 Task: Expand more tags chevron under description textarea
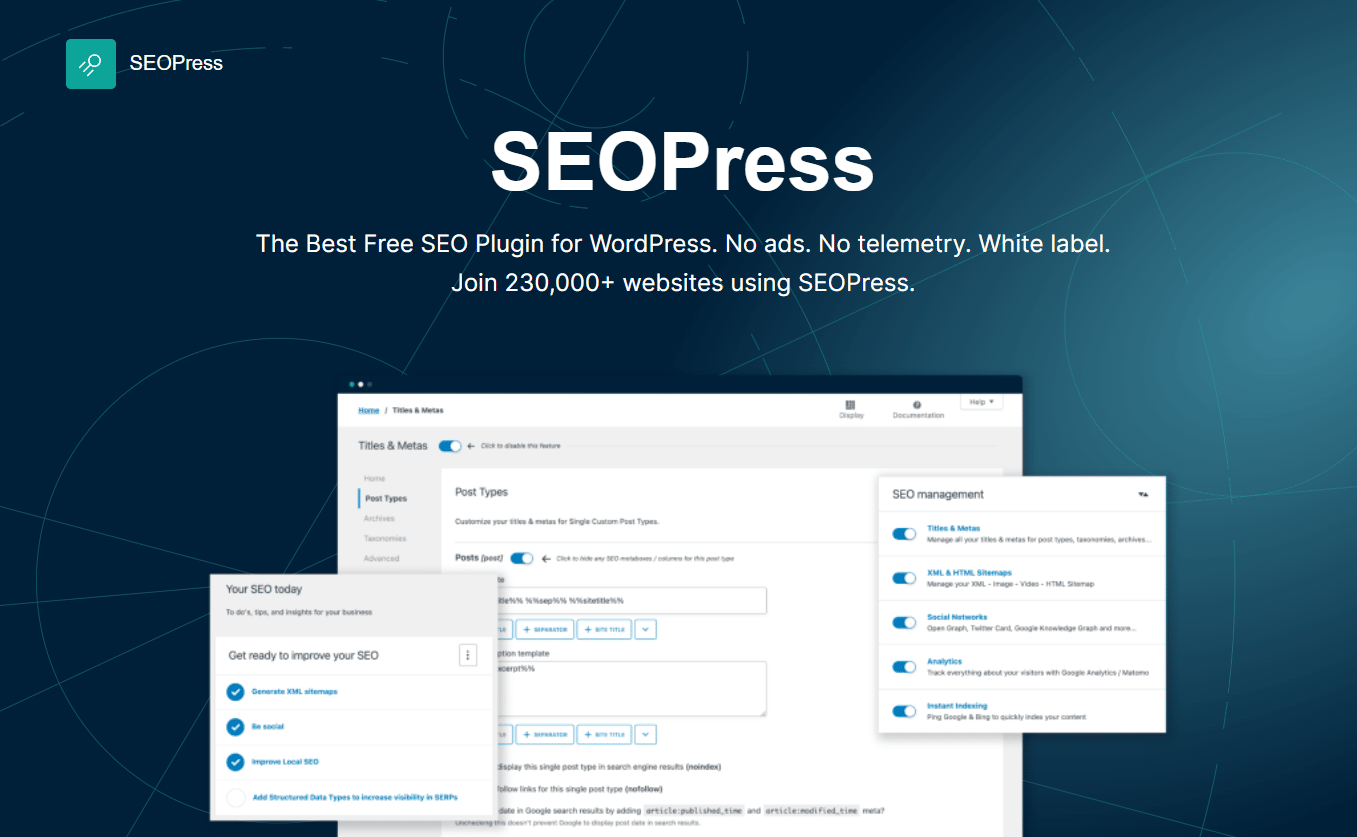646,735
